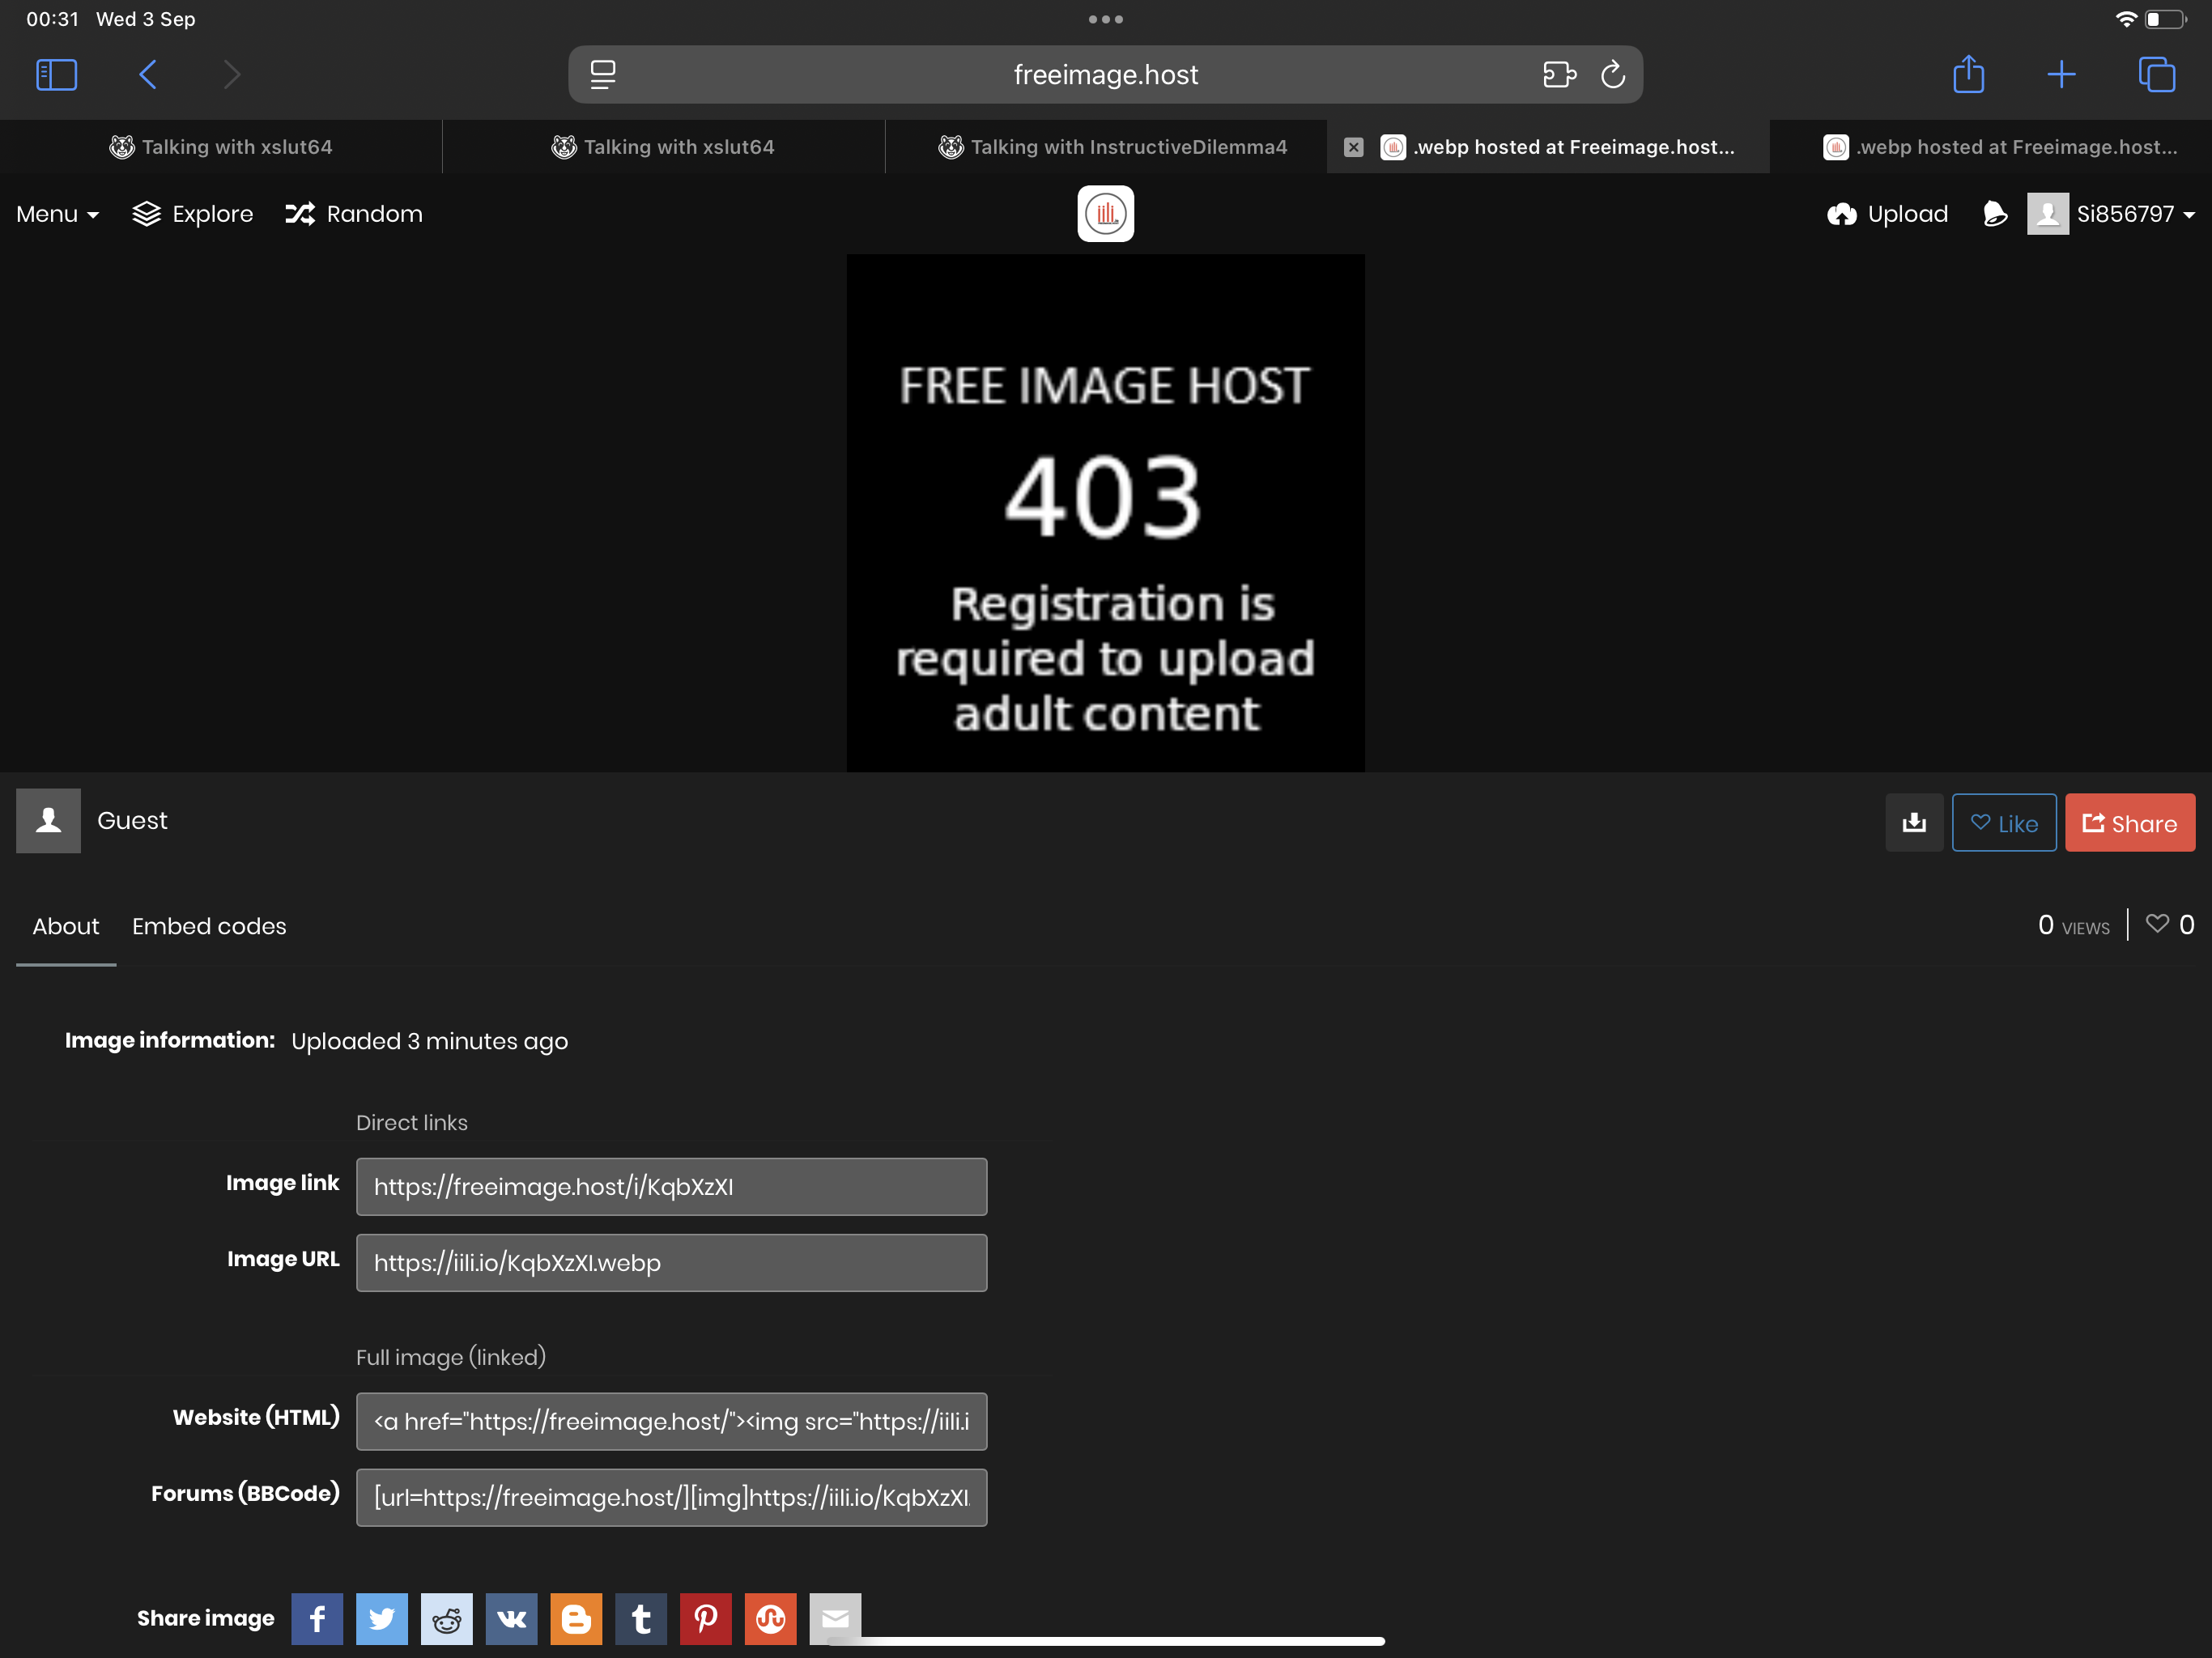
Task: Select the Website (HTML) code field
Action: [x=671, y=1422]
